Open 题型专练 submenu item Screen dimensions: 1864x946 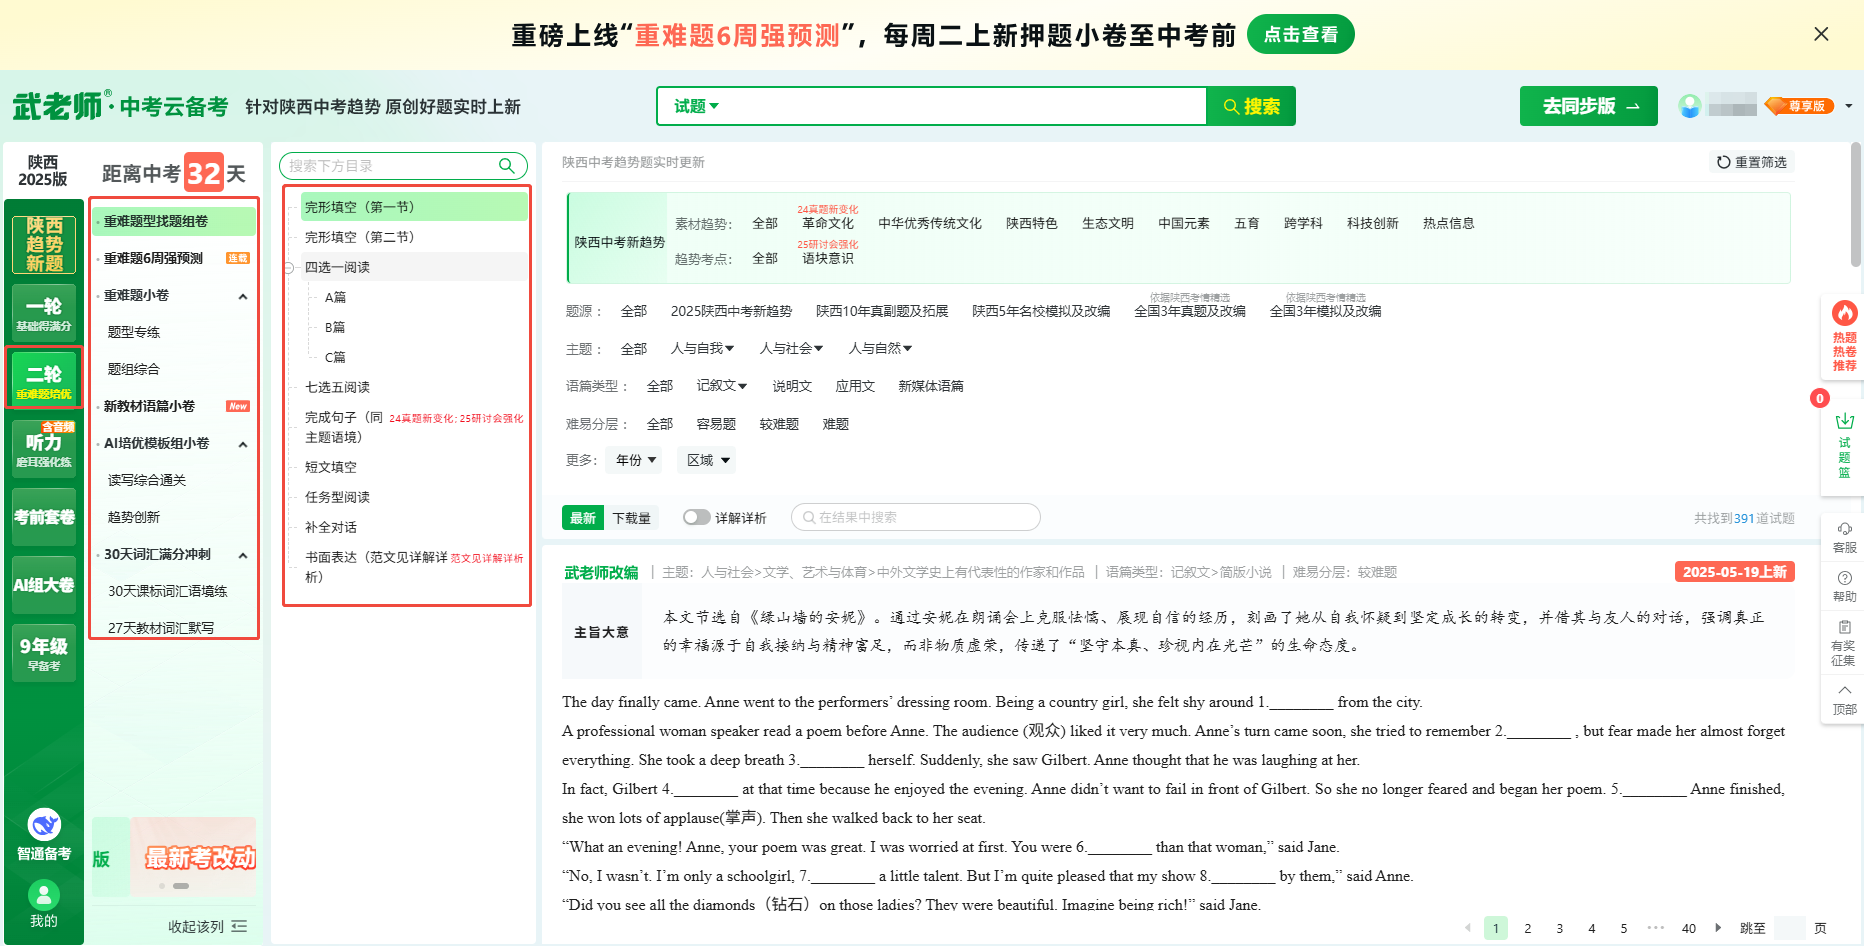(134, 332)
